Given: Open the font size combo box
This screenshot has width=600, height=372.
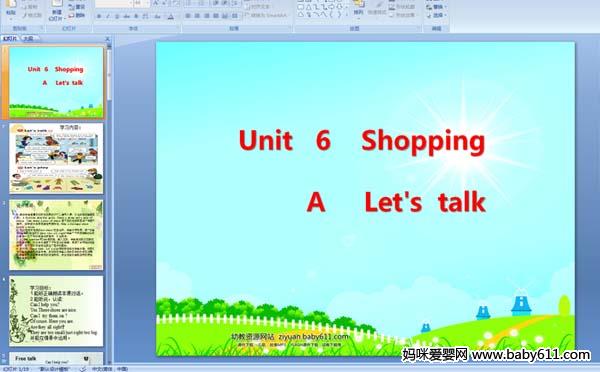Looking at the screenshot, I should [x=141, y=3].
